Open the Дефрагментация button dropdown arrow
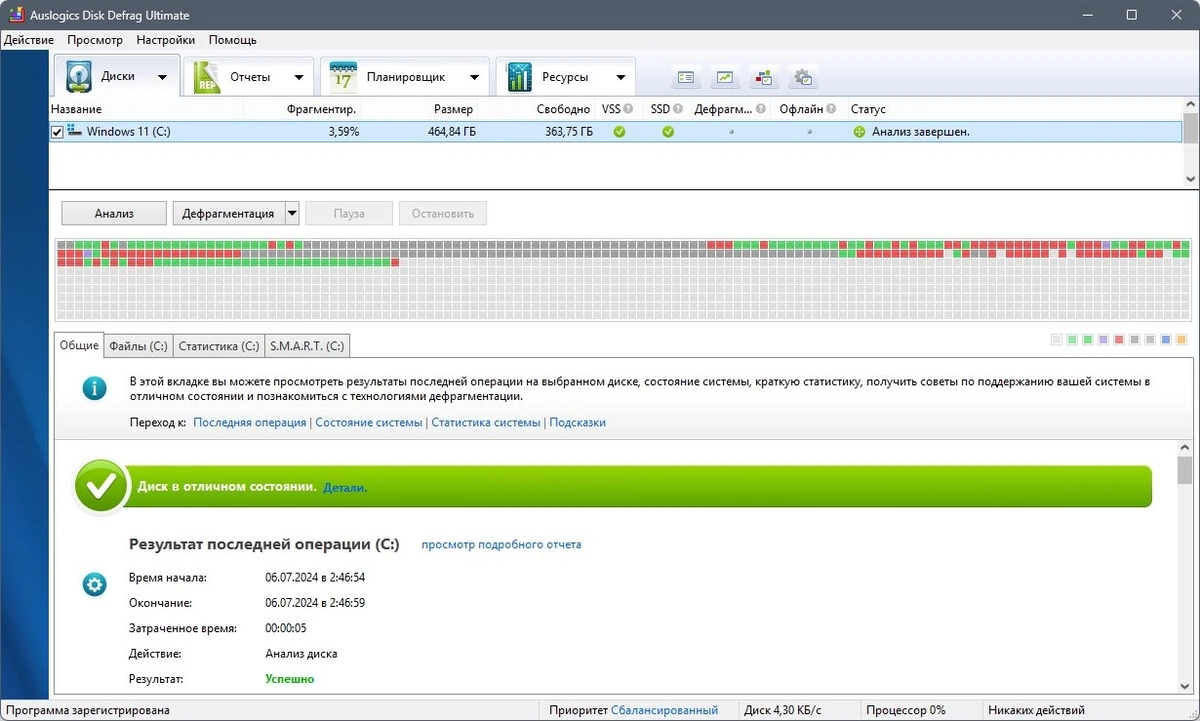This screenshot has width=1200, height=721. click(x=292, y=213)
